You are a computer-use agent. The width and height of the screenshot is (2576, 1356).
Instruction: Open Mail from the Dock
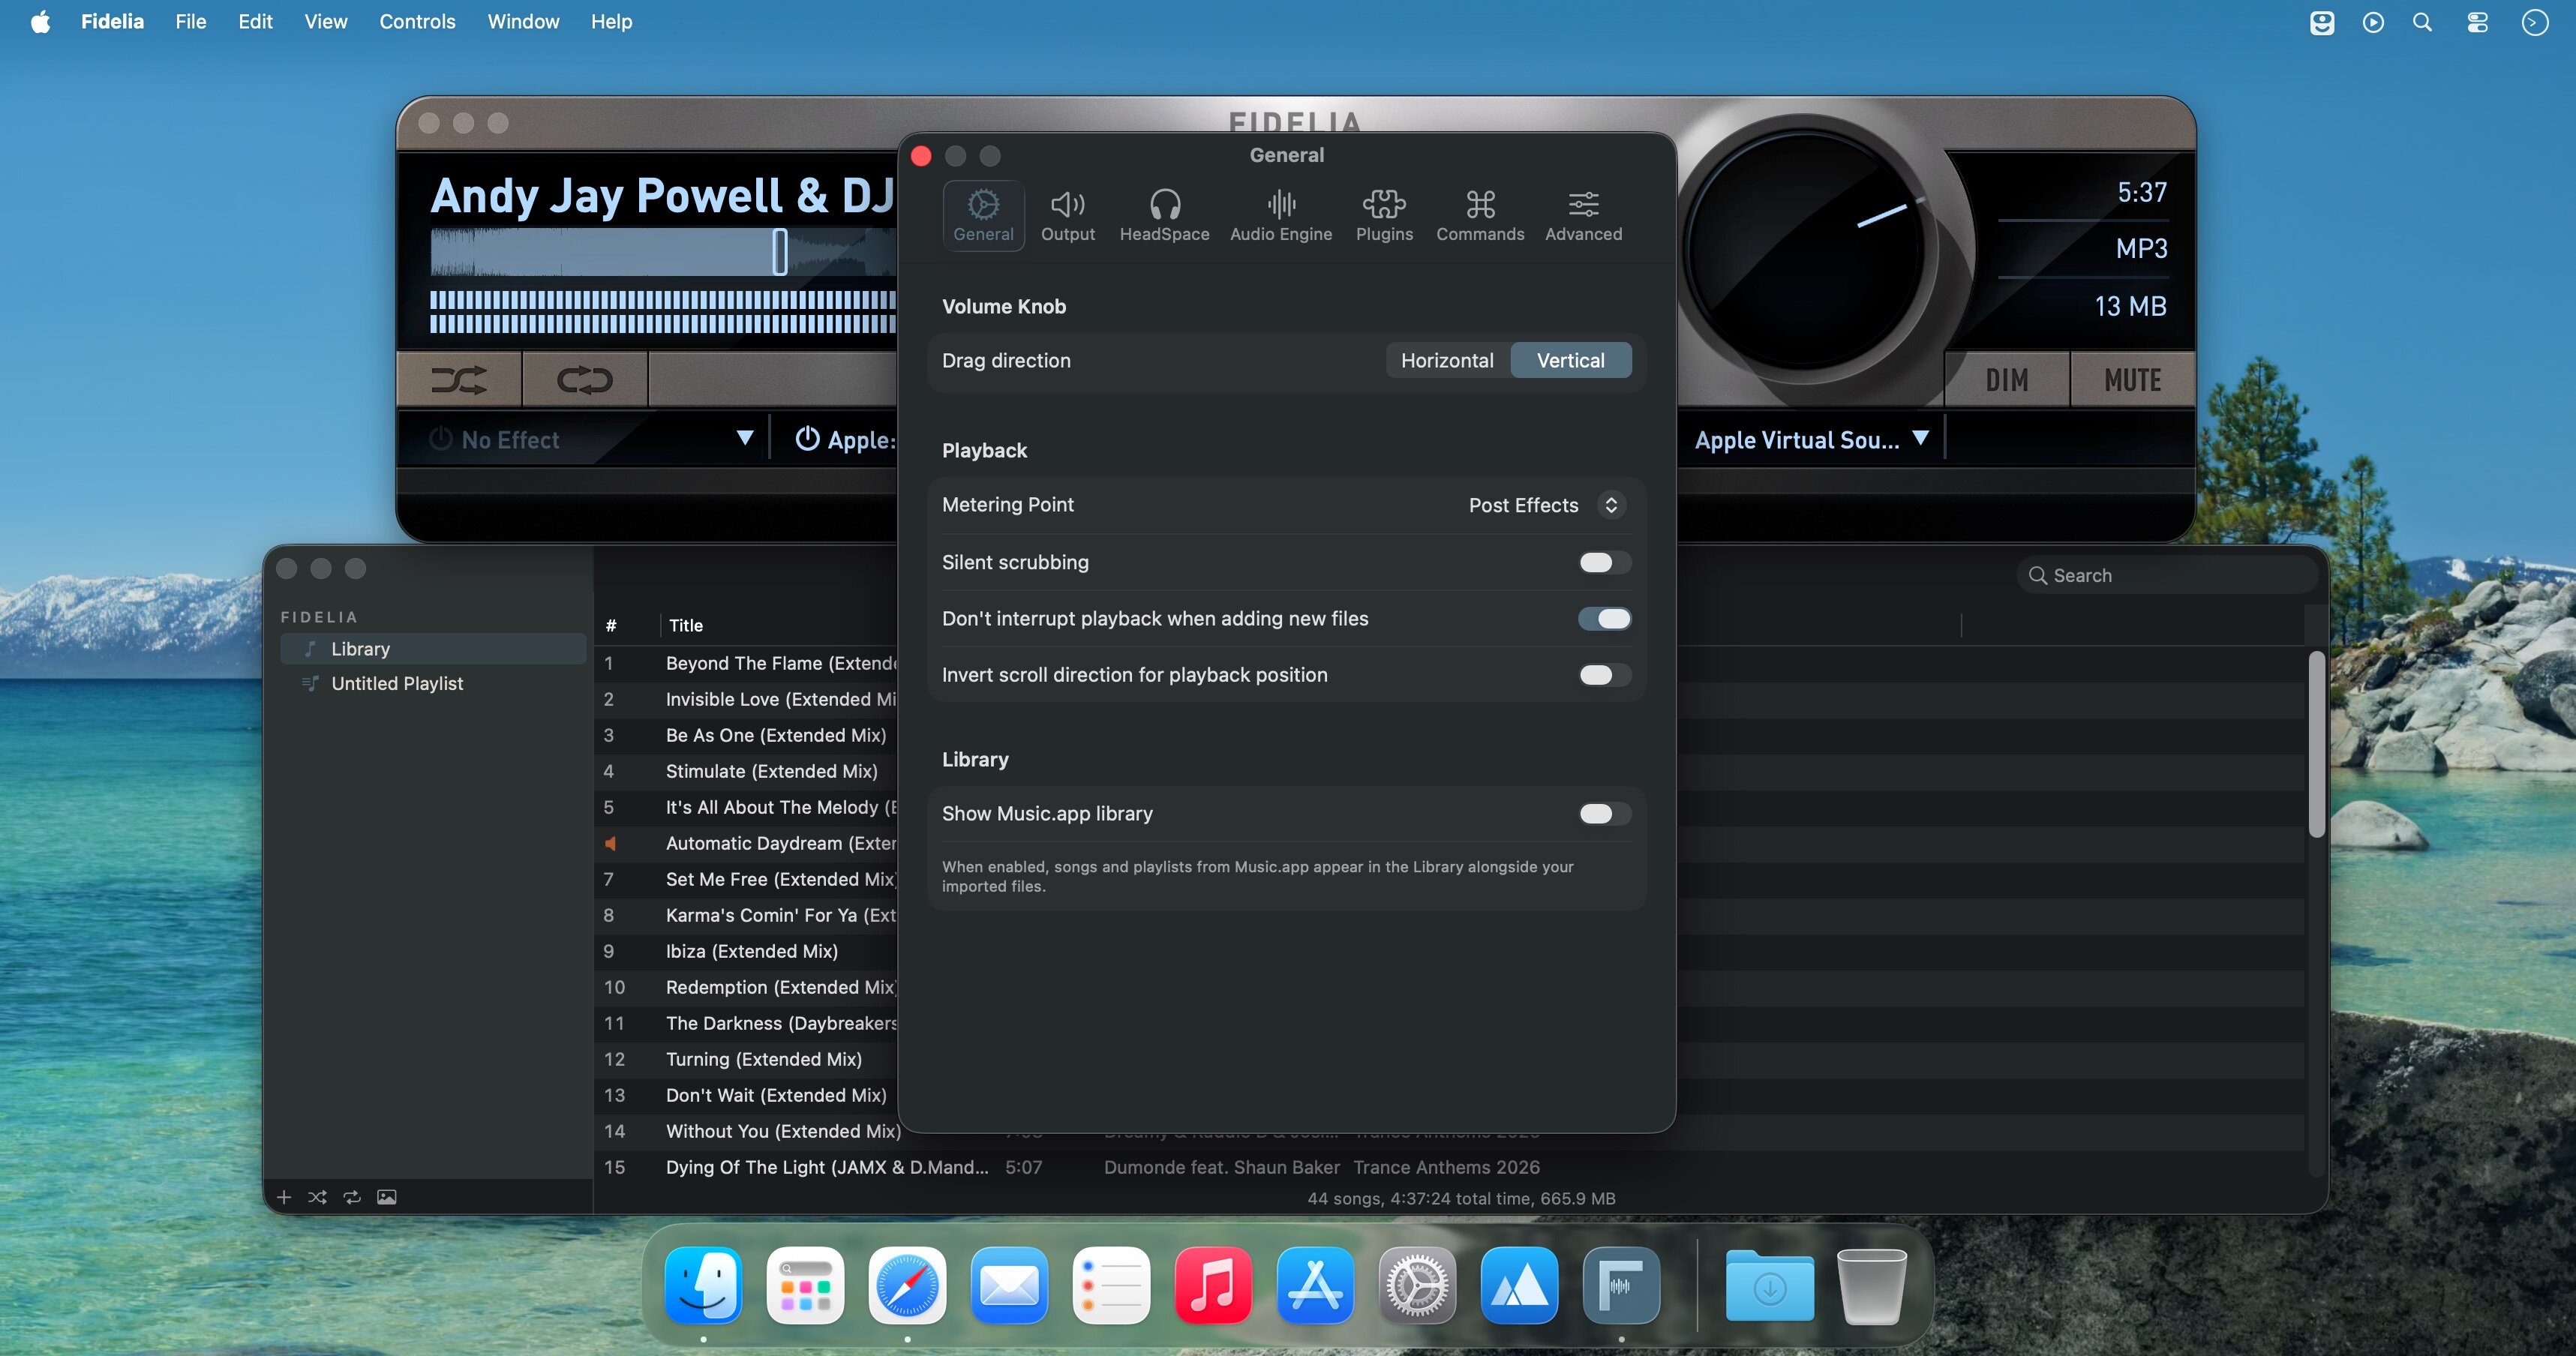[x=1009, y=1285]
